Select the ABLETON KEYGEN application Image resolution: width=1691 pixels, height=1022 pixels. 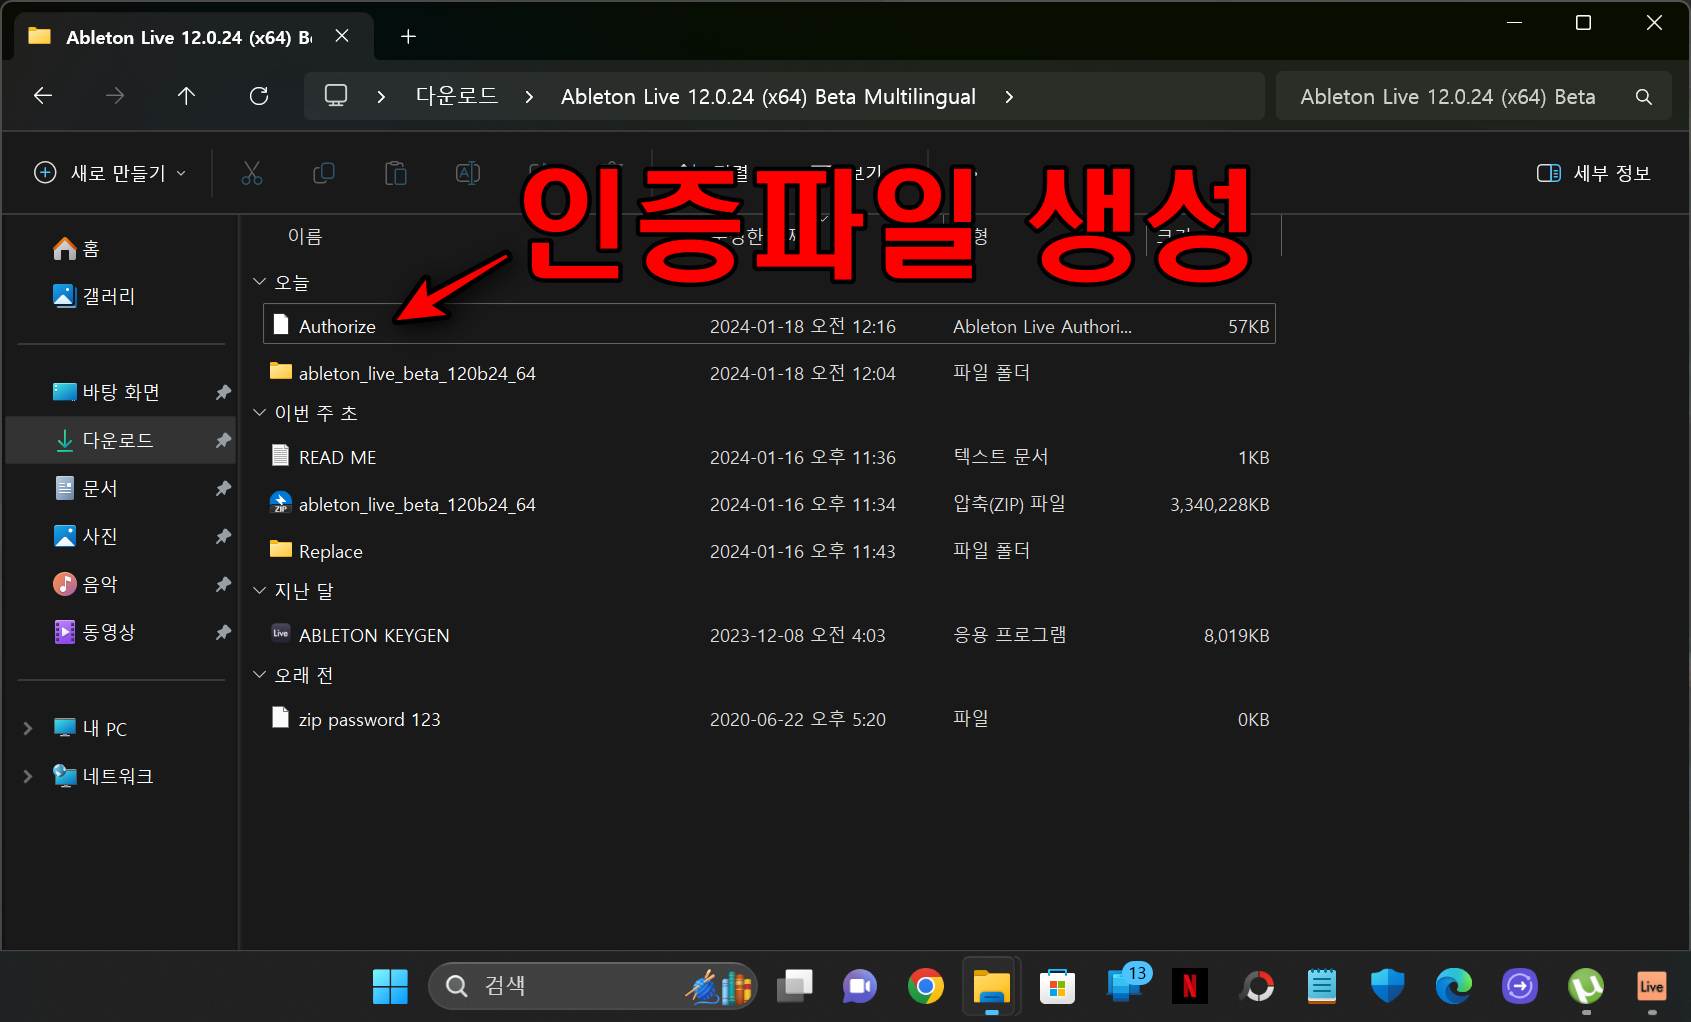pos(769,635)
